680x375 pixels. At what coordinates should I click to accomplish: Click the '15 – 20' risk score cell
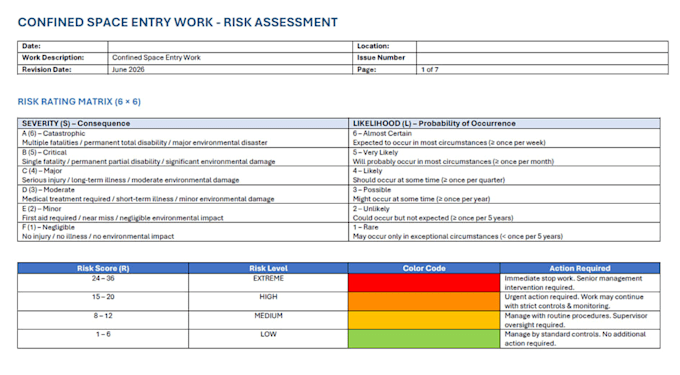(103, 301)
